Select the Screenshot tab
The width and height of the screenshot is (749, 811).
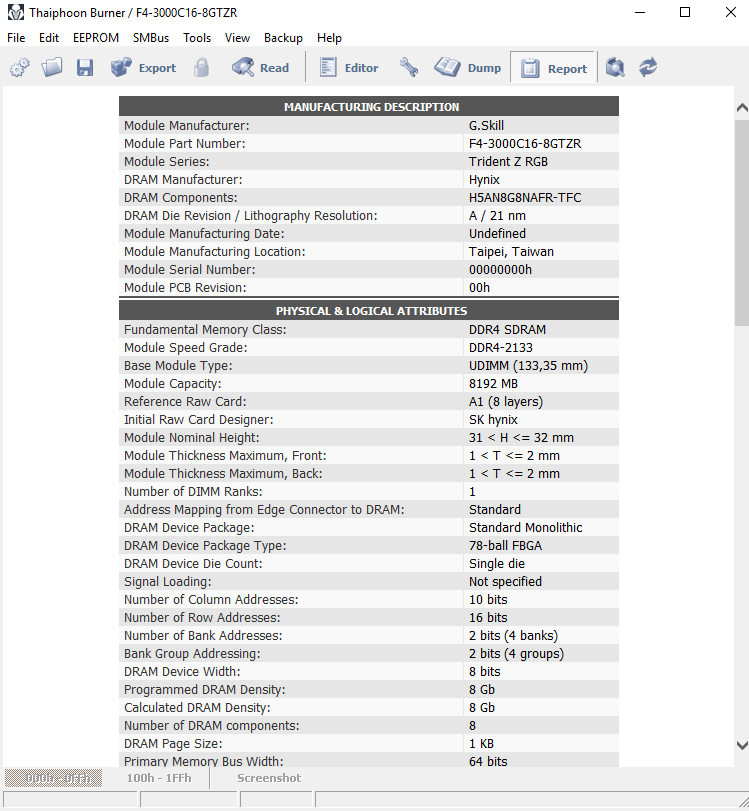click(269, 778)
